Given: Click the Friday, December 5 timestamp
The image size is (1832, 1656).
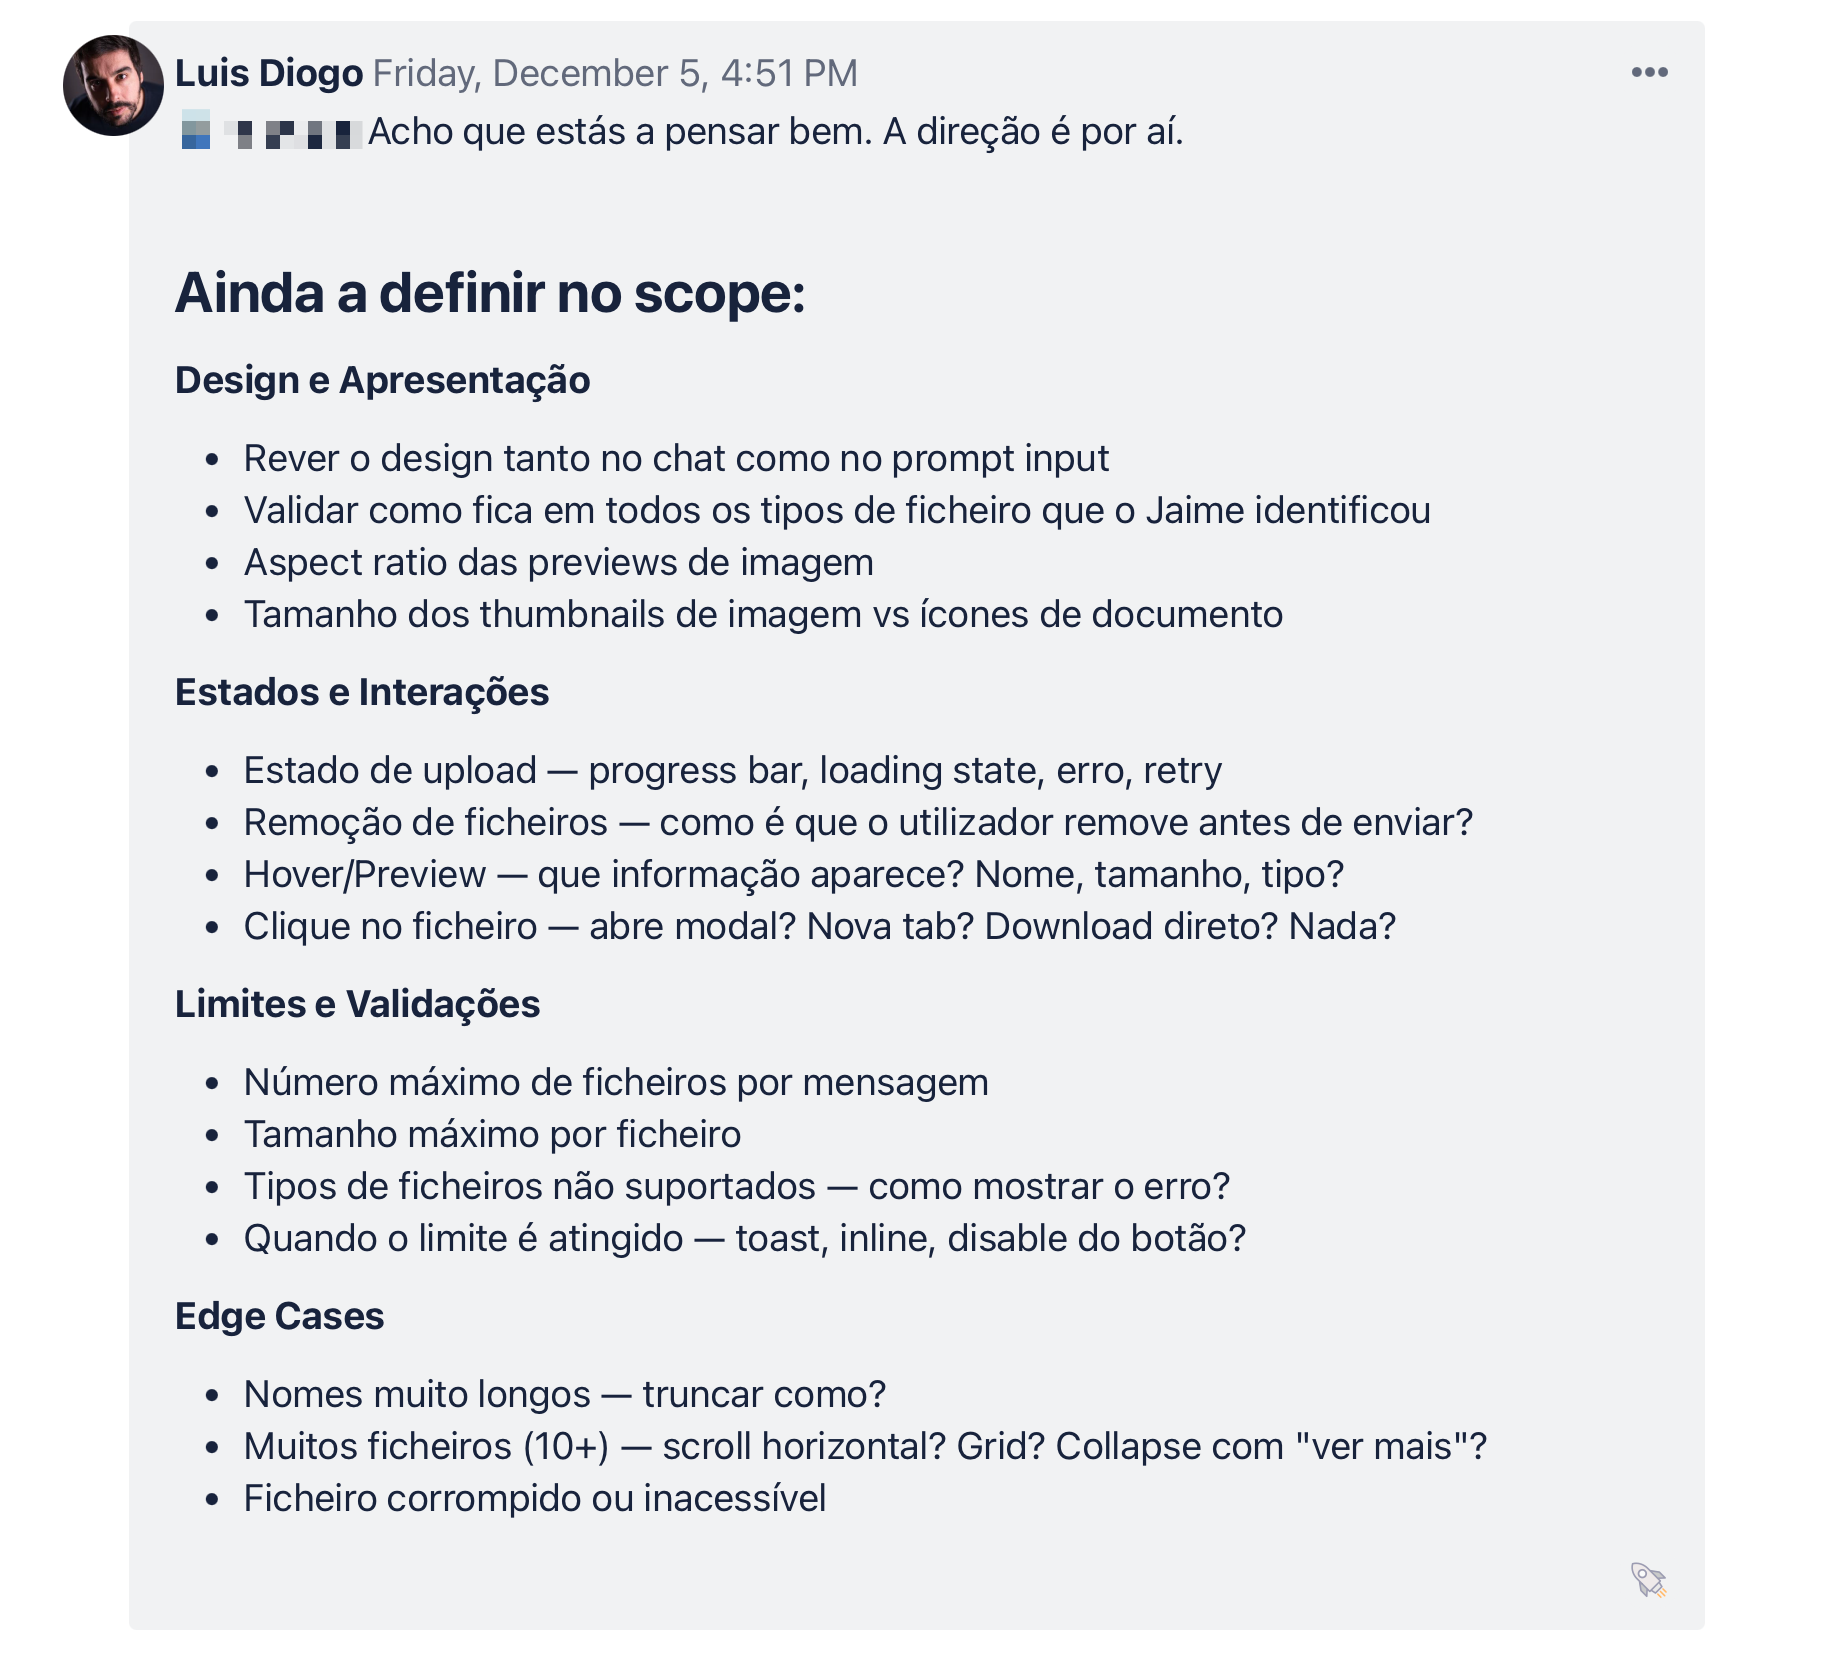Looking at the screenshot, I should tap(615, 73).
